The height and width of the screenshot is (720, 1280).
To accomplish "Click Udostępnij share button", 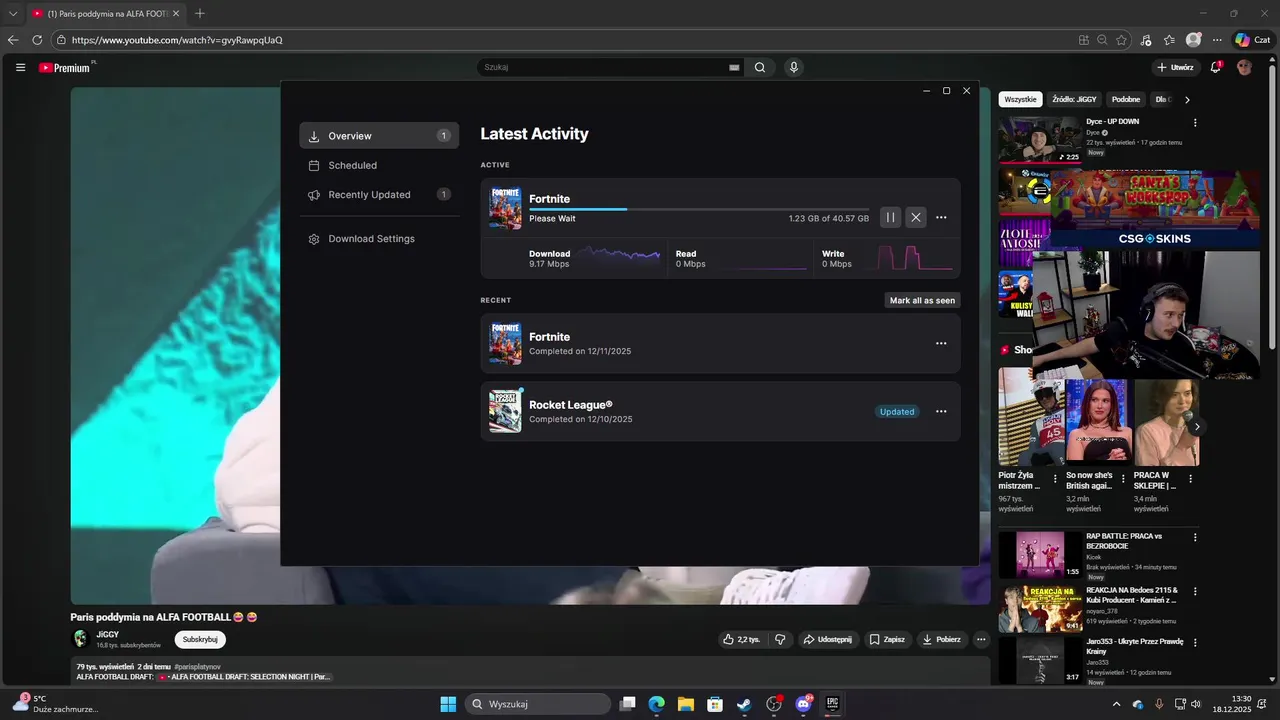I will [x=827, y=639].
